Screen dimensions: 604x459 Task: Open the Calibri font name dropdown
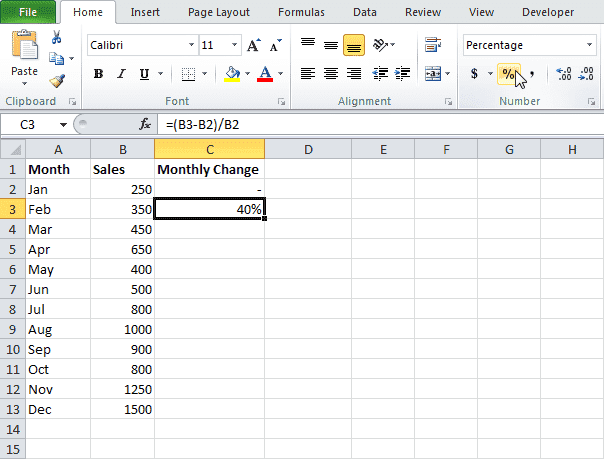191,46
